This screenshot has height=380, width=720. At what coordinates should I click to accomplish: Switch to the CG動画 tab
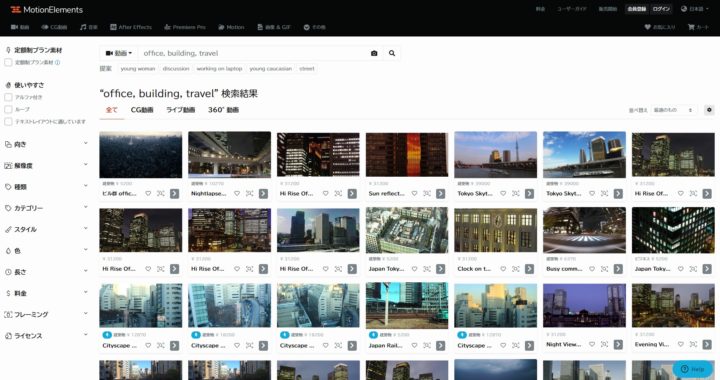click(x=142, y=110)
